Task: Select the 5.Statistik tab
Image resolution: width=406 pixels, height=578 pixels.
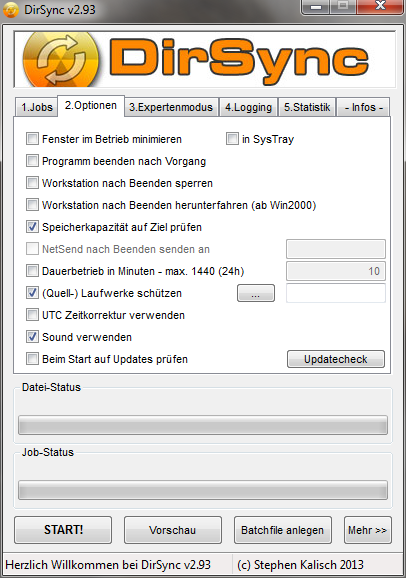Action: (307, 107)
